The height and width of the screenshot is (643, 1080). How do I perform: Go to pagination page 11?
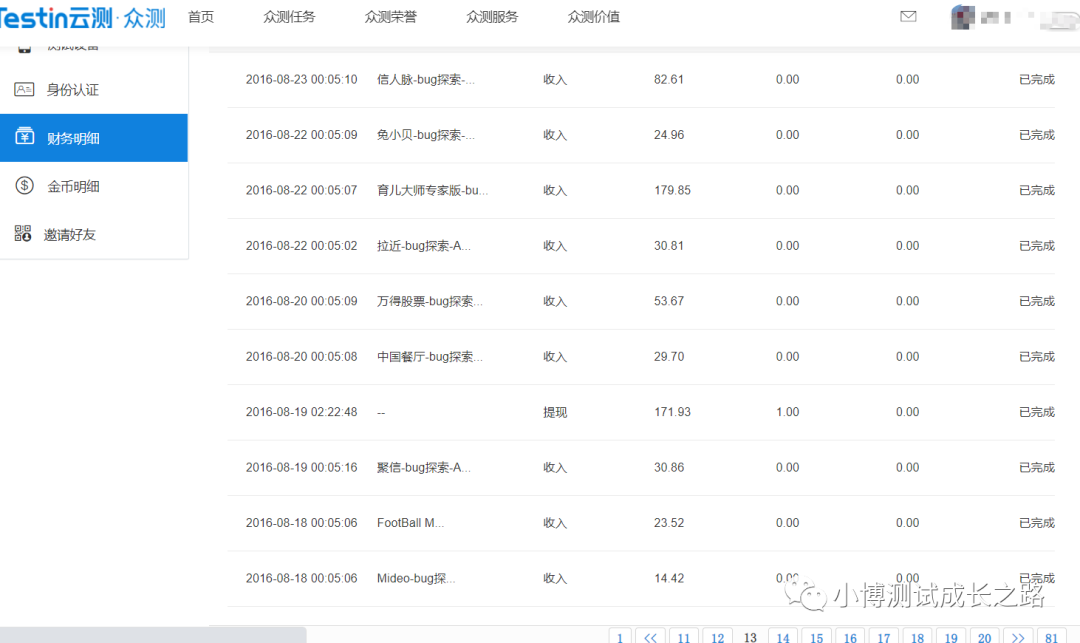click(x=683, y=636)
